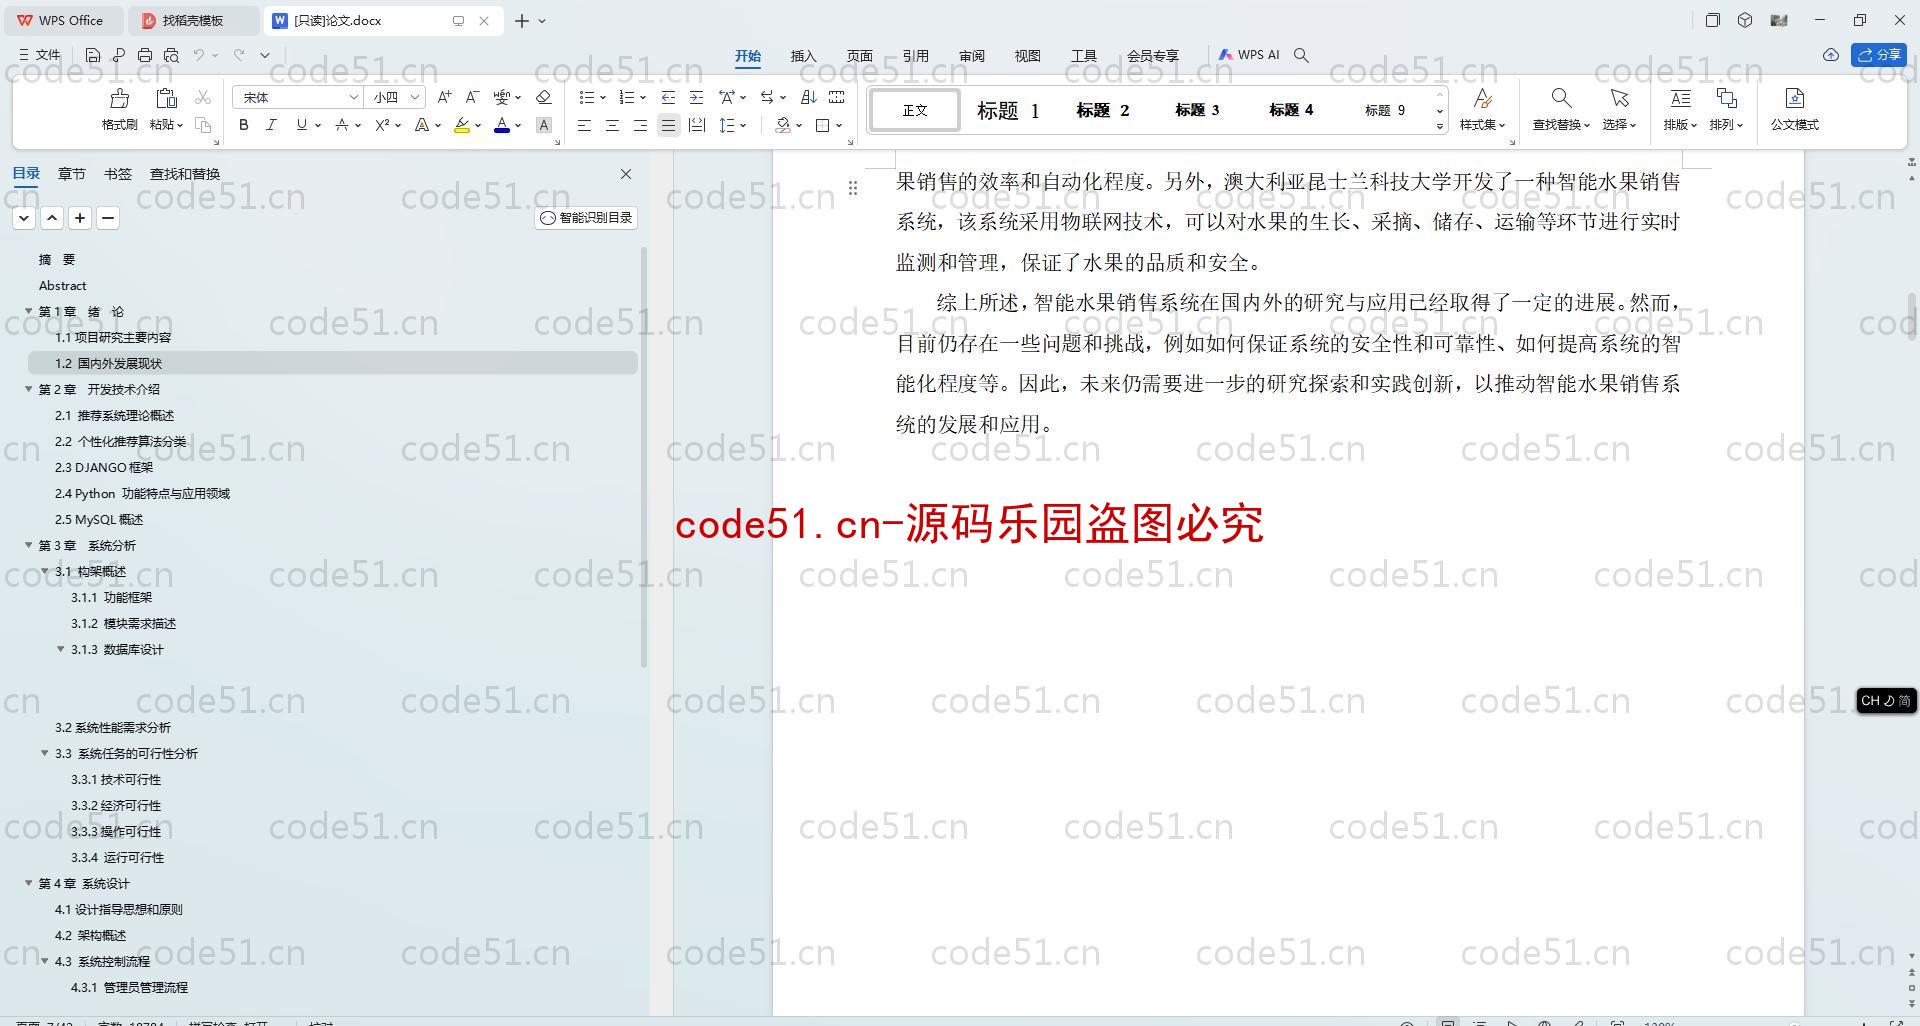Center align text
This screenshot has height=1026, width=1920.
tap(612, 125)
